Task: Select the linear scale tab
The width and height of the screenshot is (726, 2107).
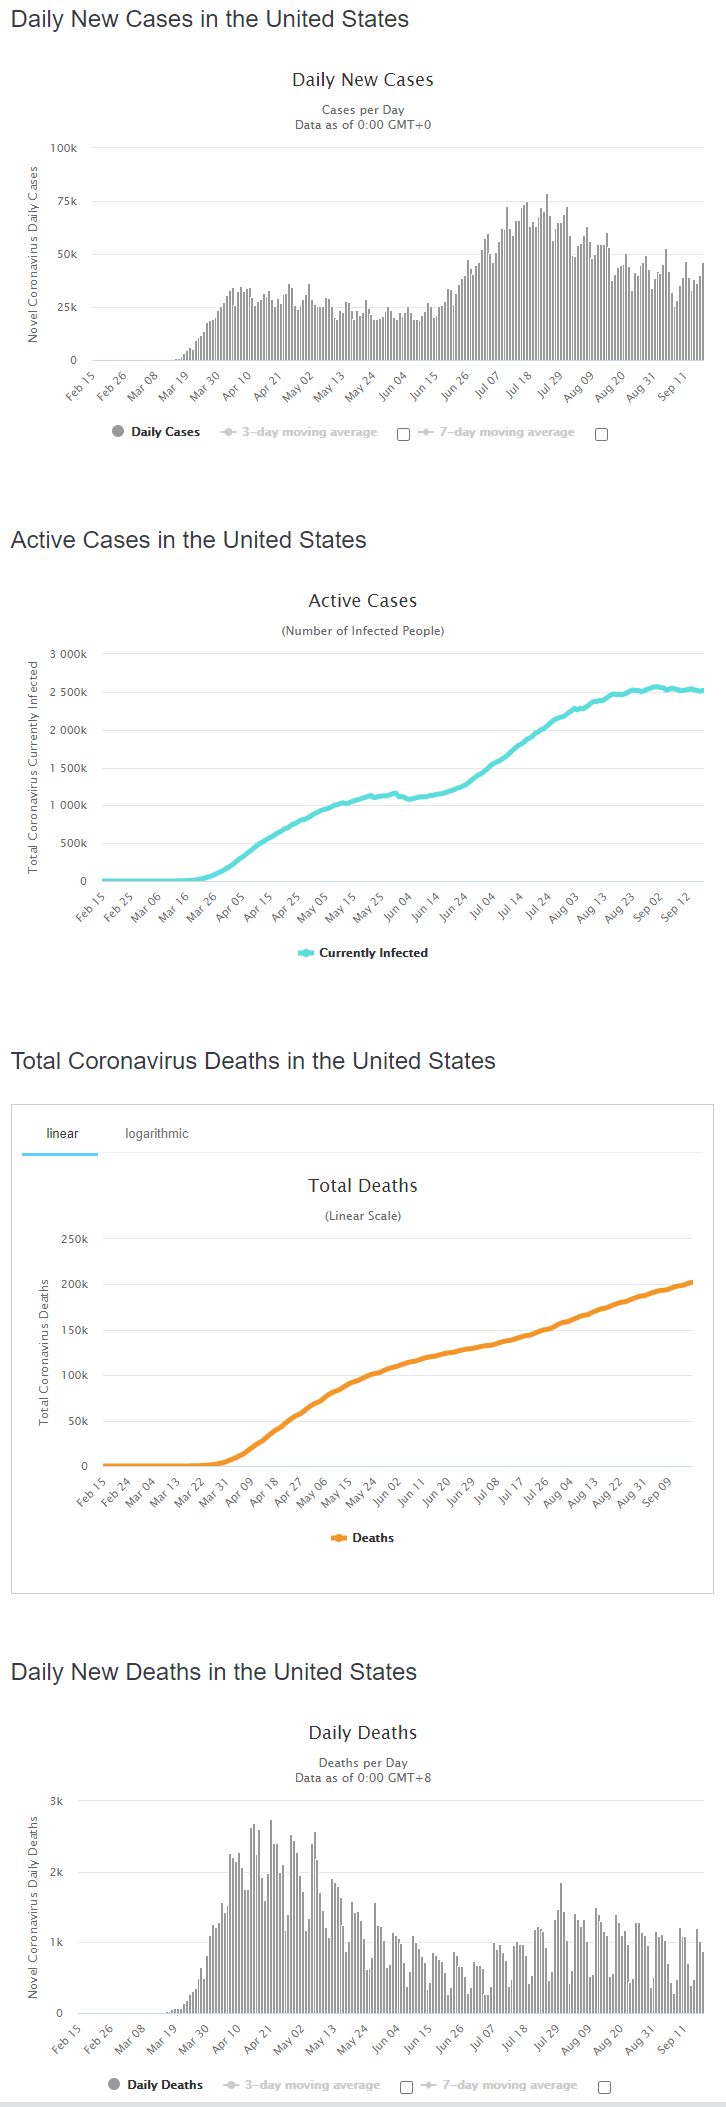Action: coord(62,1134)
